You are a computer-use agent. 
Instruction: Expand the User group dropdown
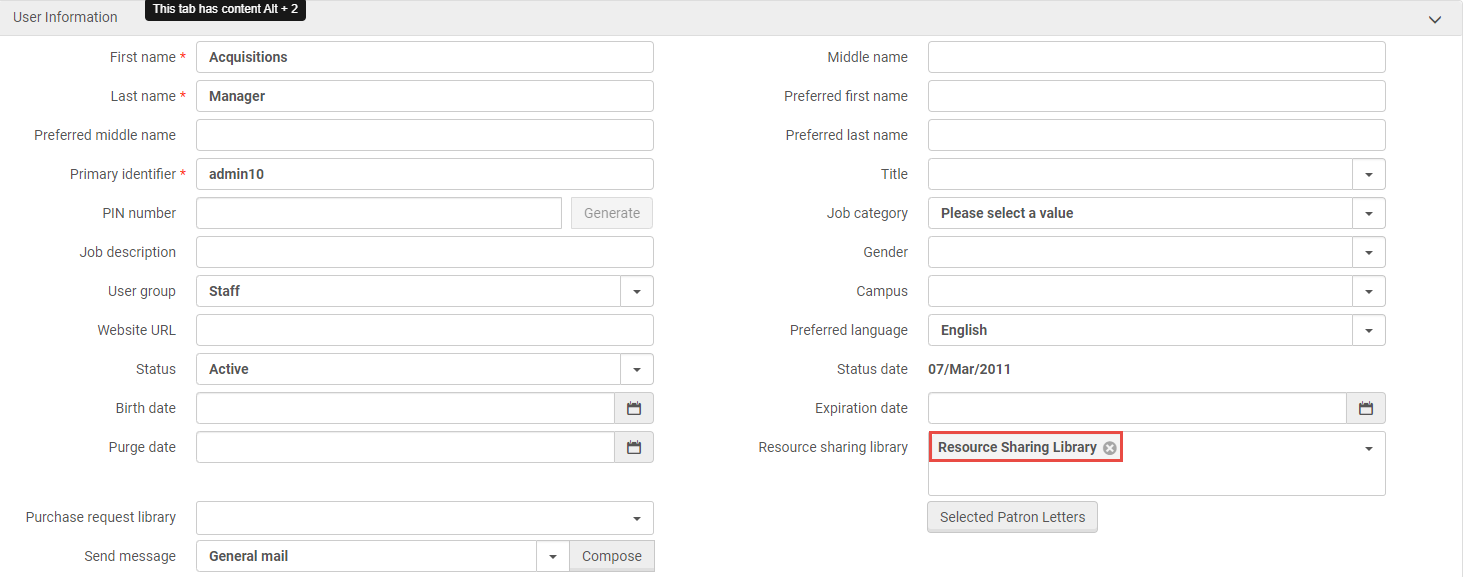[636, 291]
